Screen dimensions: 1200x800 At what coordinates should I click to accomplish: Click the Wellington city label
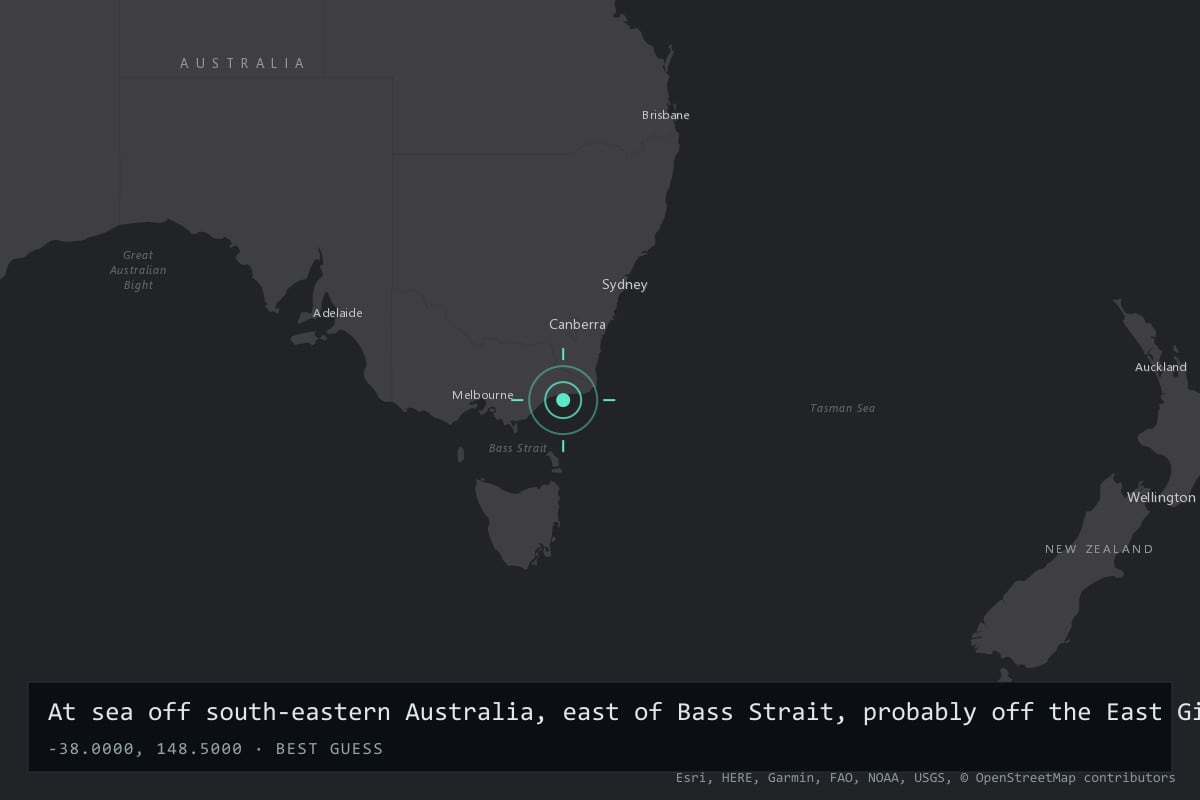coord(1161,497)
